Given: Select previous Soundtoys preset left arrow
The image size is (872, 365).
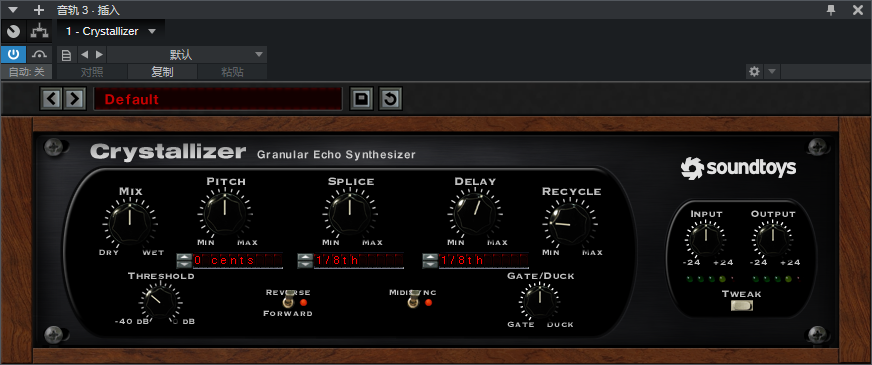Looking at the screenshot, I should click(x=51, y=99).
